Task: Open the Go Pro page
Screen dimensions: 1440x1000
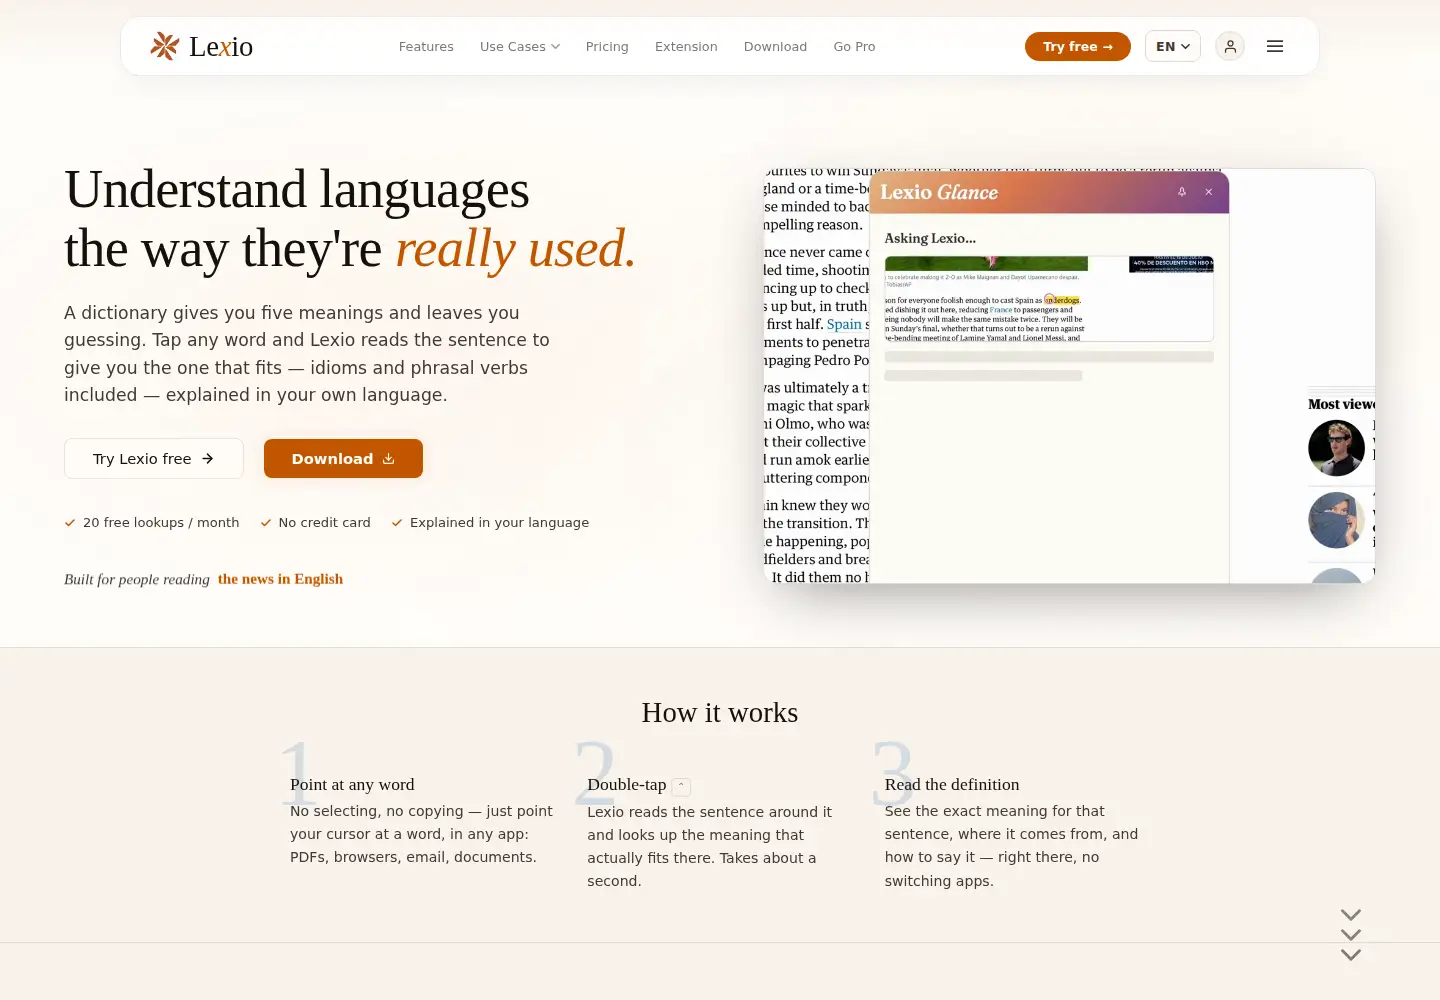Action: (x=854, y=47)
